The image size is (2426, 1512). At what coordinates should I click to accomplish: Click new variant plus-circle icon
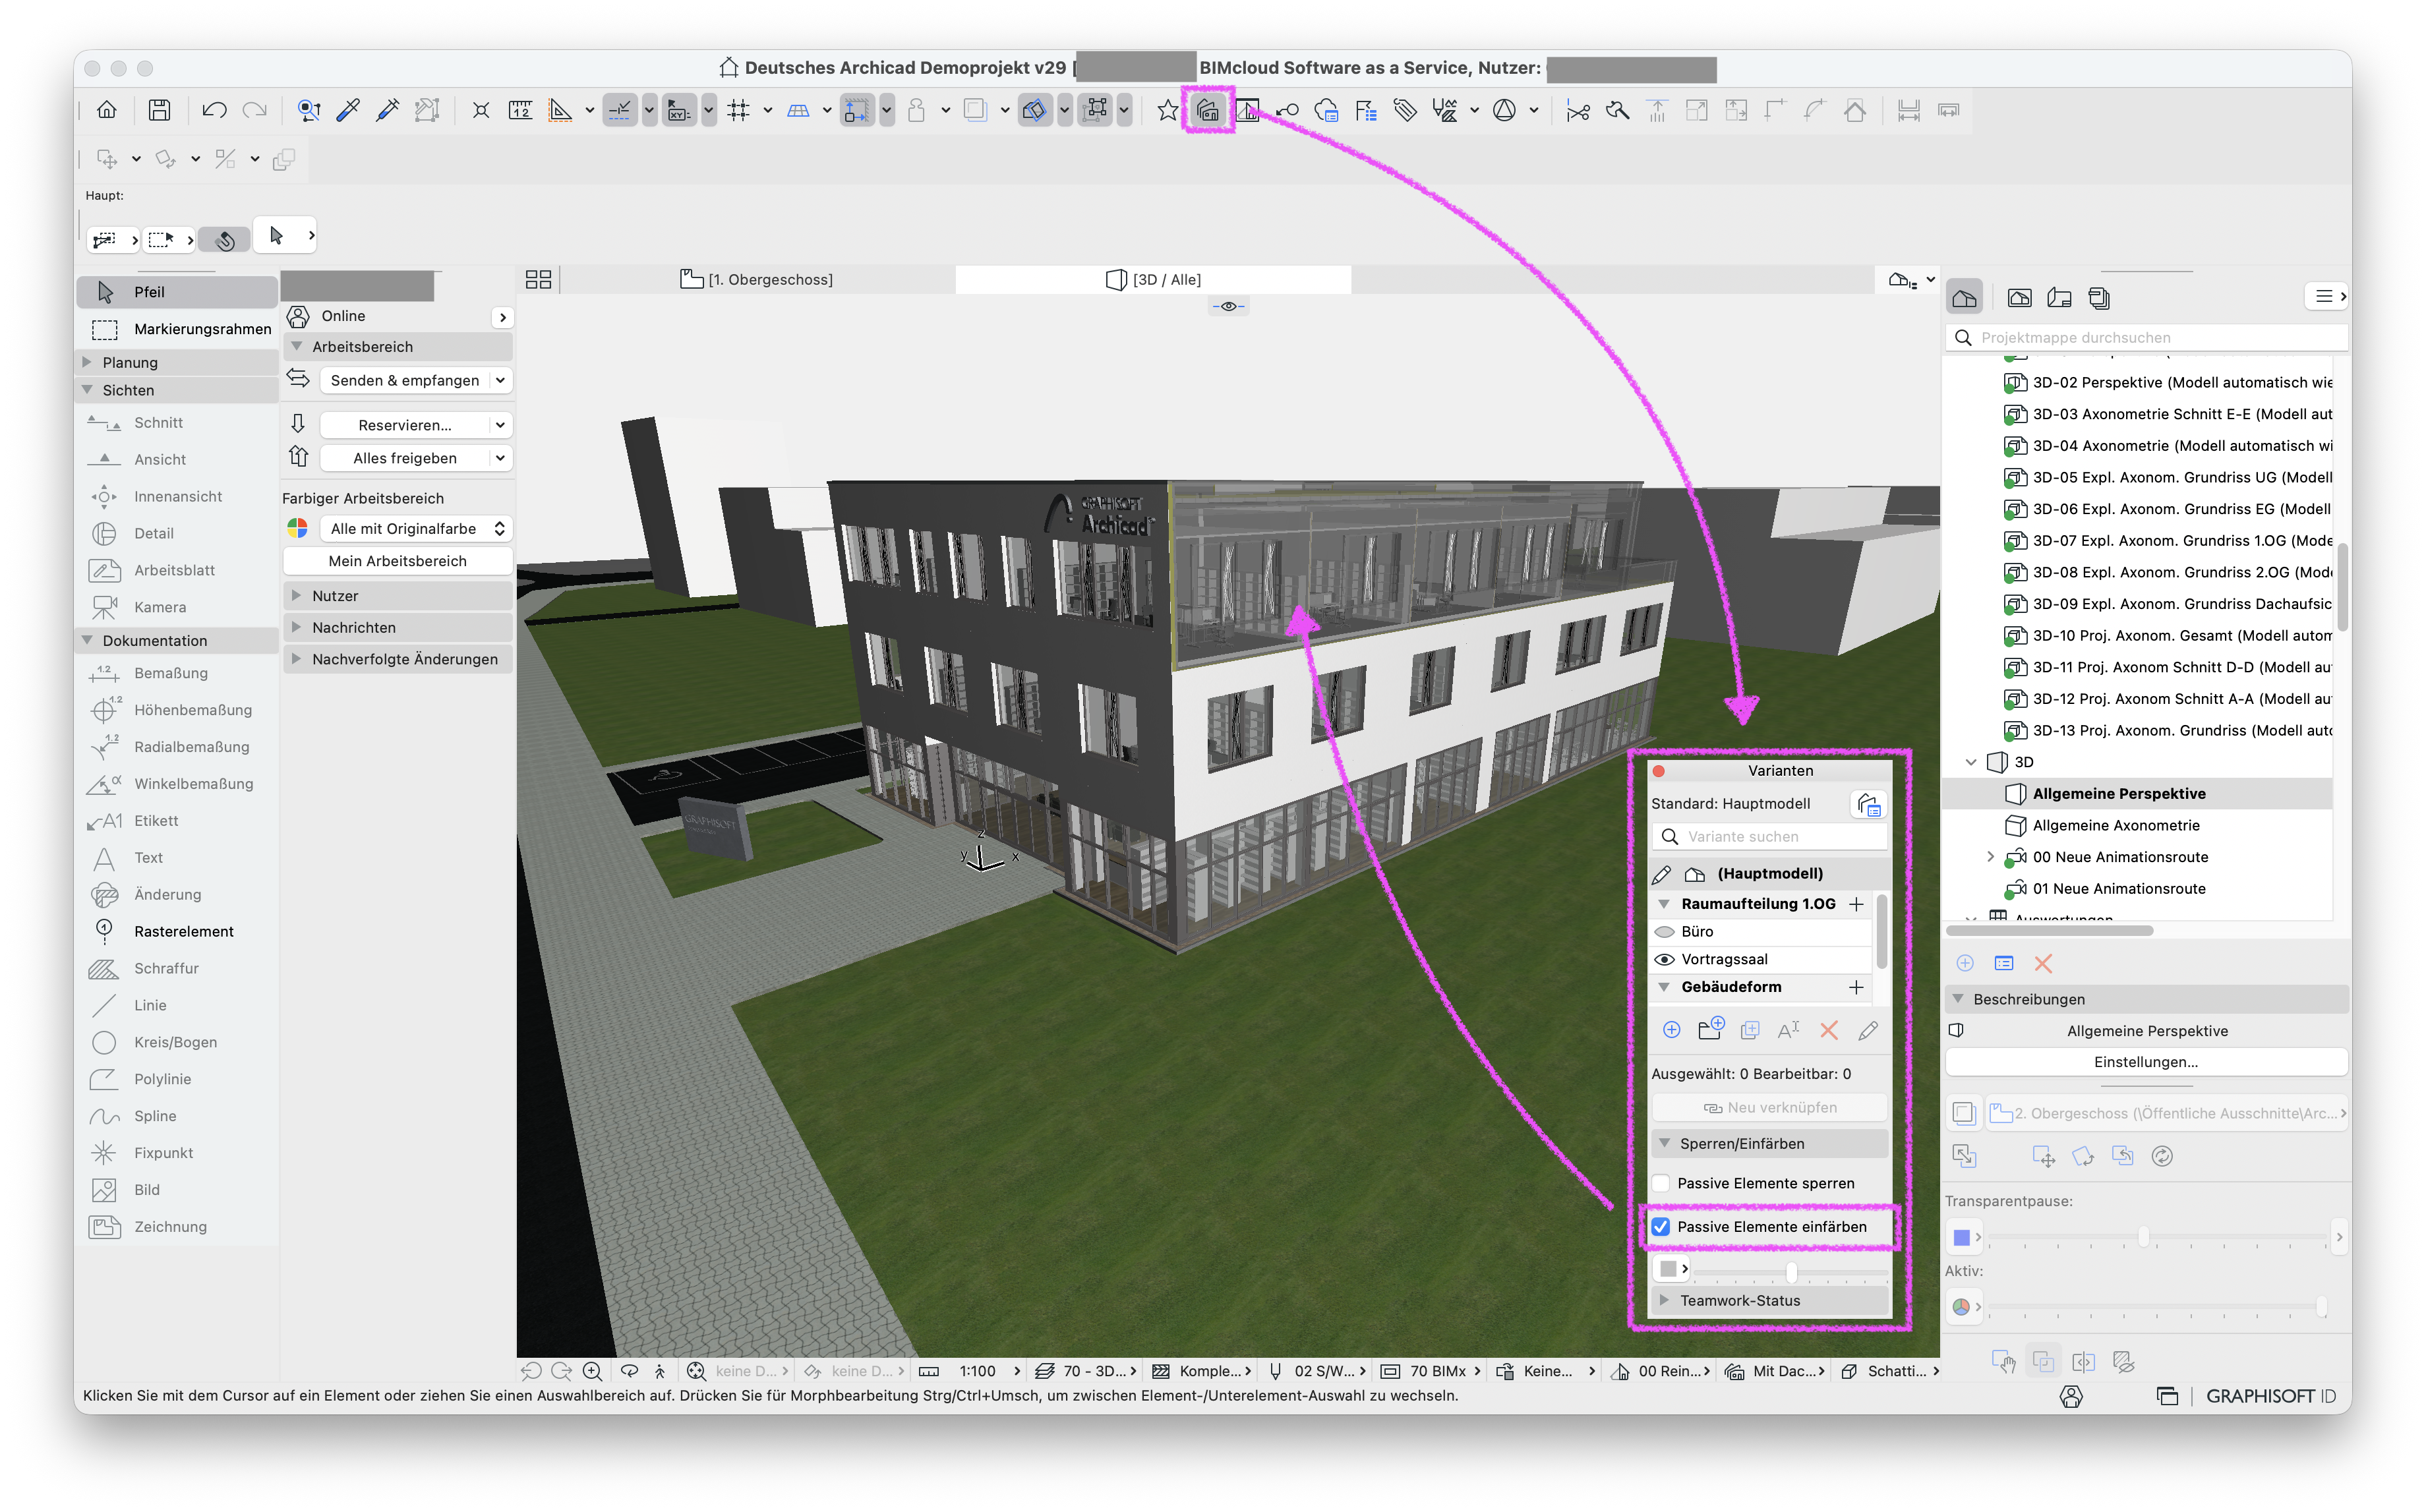[x=1671, y=1030]
